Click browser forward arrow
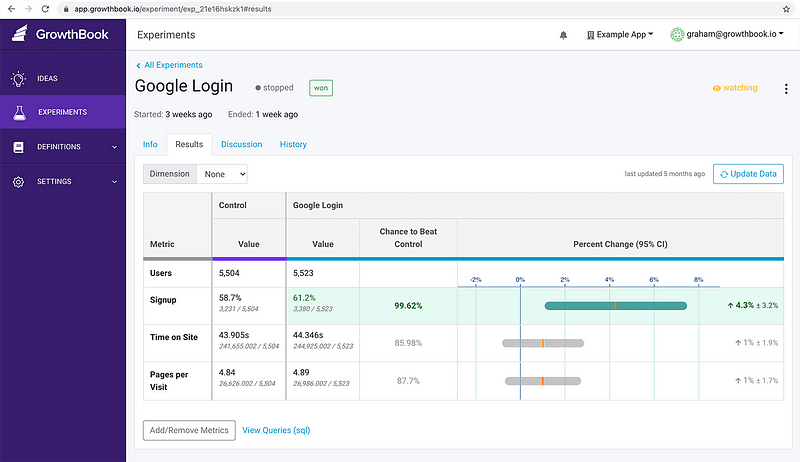Image resolution: width=800 pixels, height=462 pixels. (28, 9)
